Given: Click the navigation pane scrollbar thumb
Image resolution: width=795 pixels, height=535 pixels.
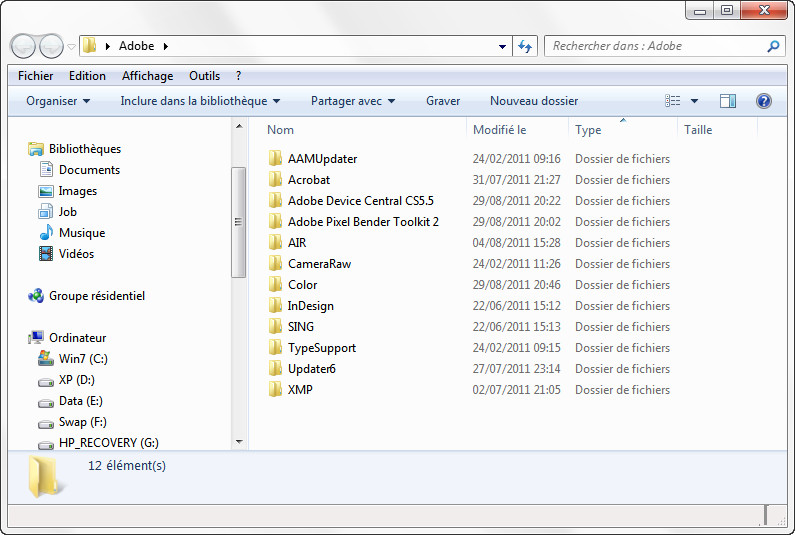Looking at the screenshot, I should coord(239,222).
